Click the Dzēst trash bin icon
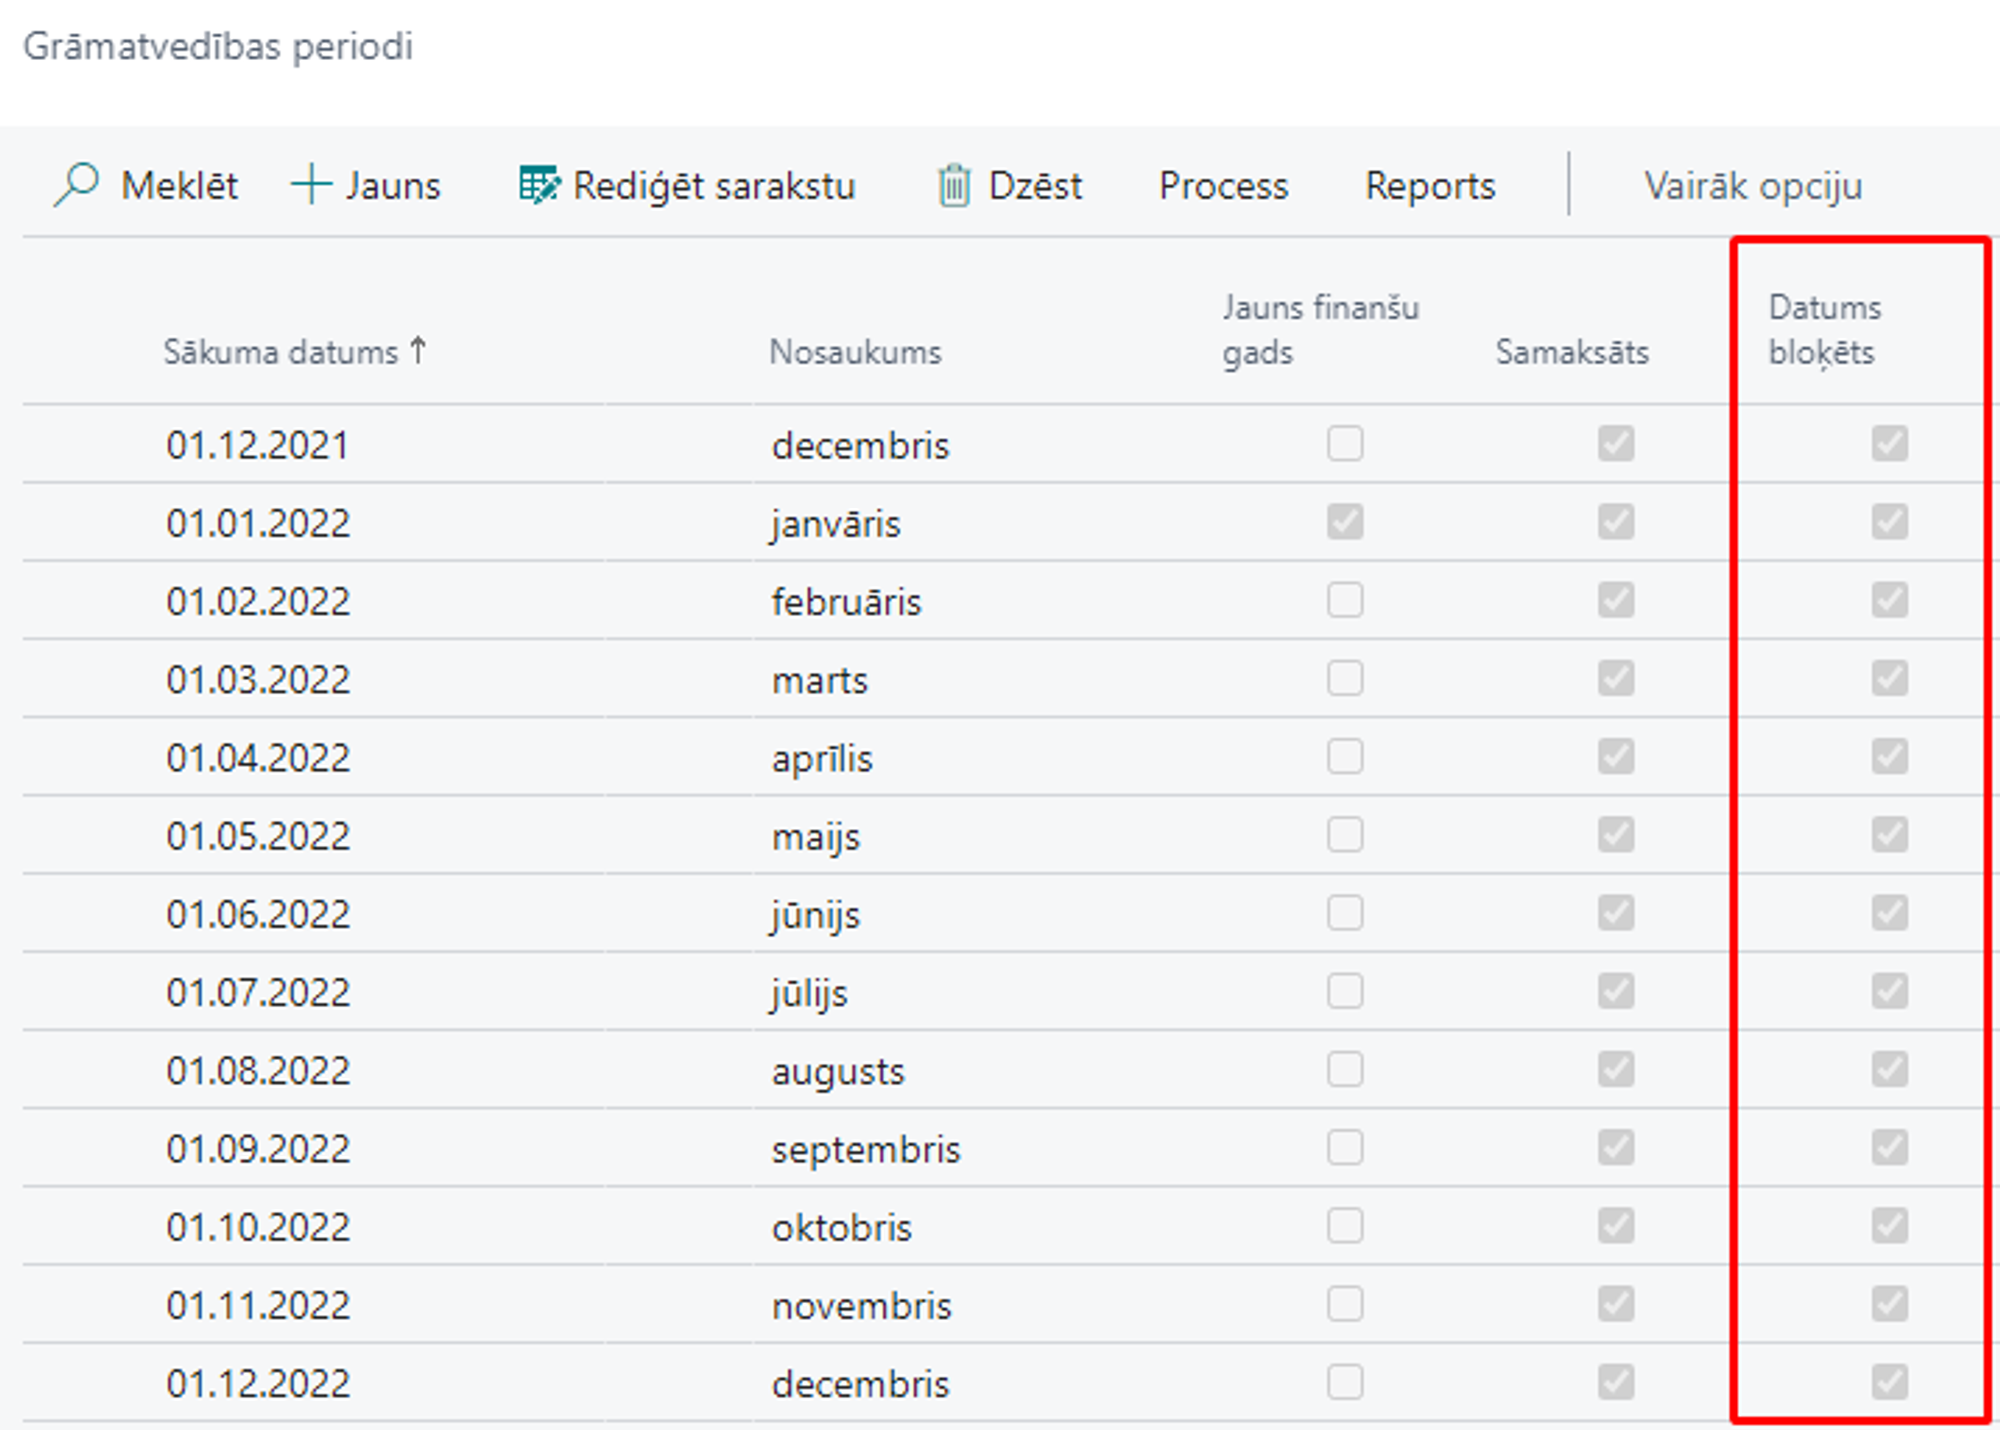 tap(954, 186)
